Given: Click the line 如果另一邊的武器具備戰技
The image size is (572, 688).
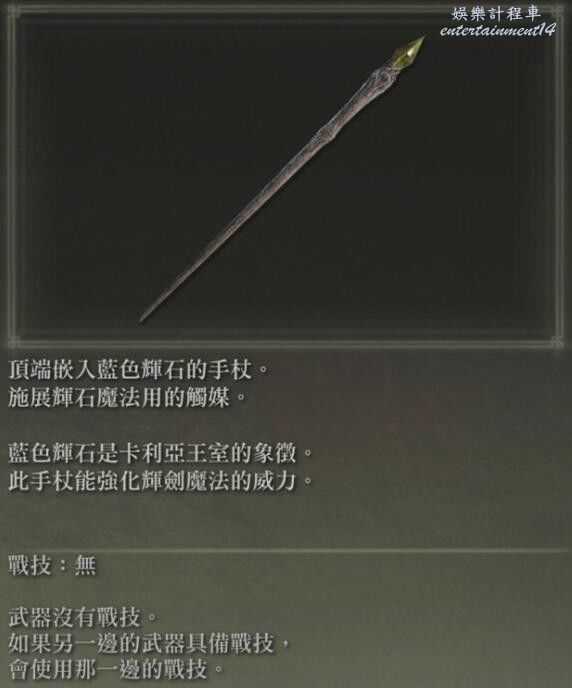Looking at the screenshot, I should coord(149,643).
